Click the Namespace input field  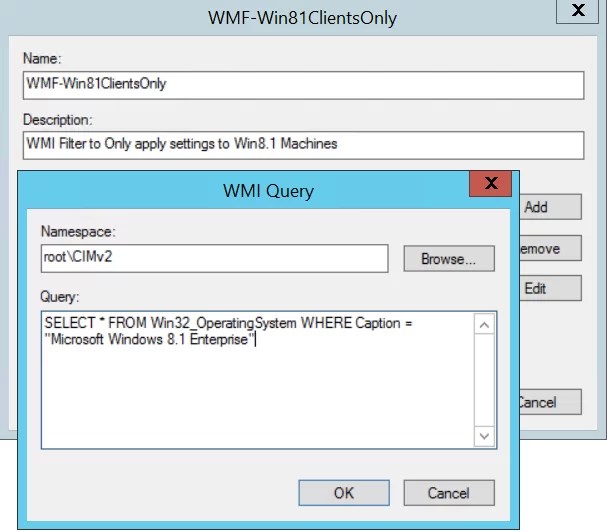214,258
